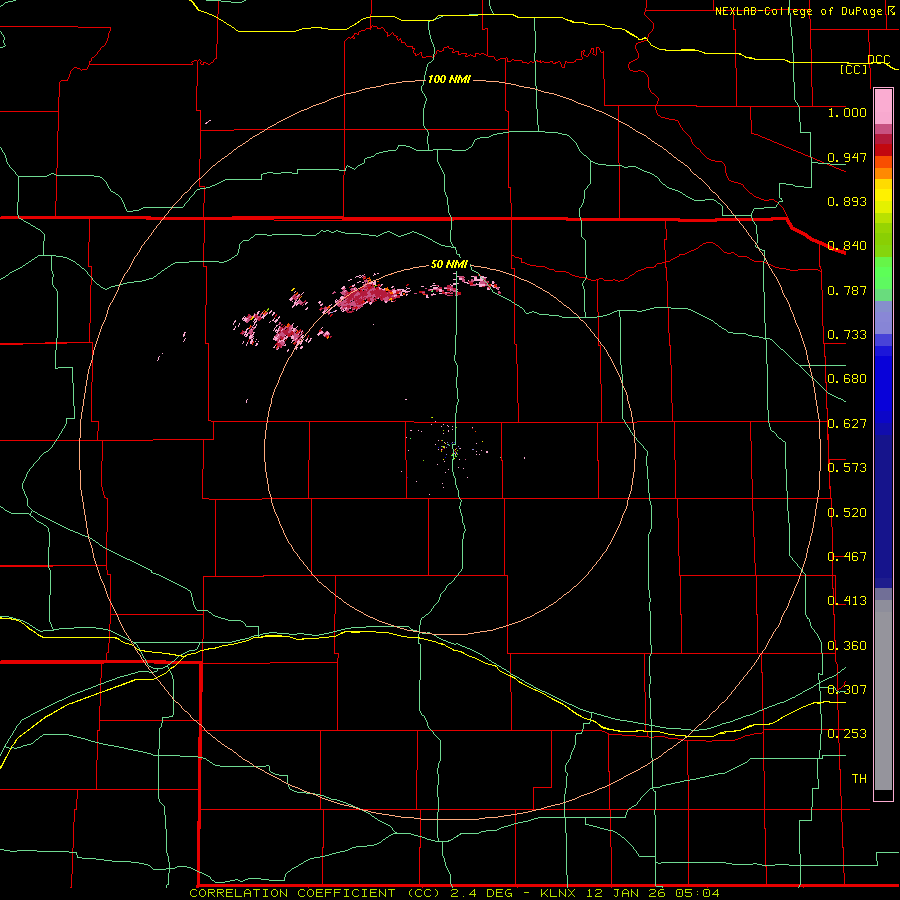Click the light pink color bar segment
The image size is (900, 900).
point(883,106)
